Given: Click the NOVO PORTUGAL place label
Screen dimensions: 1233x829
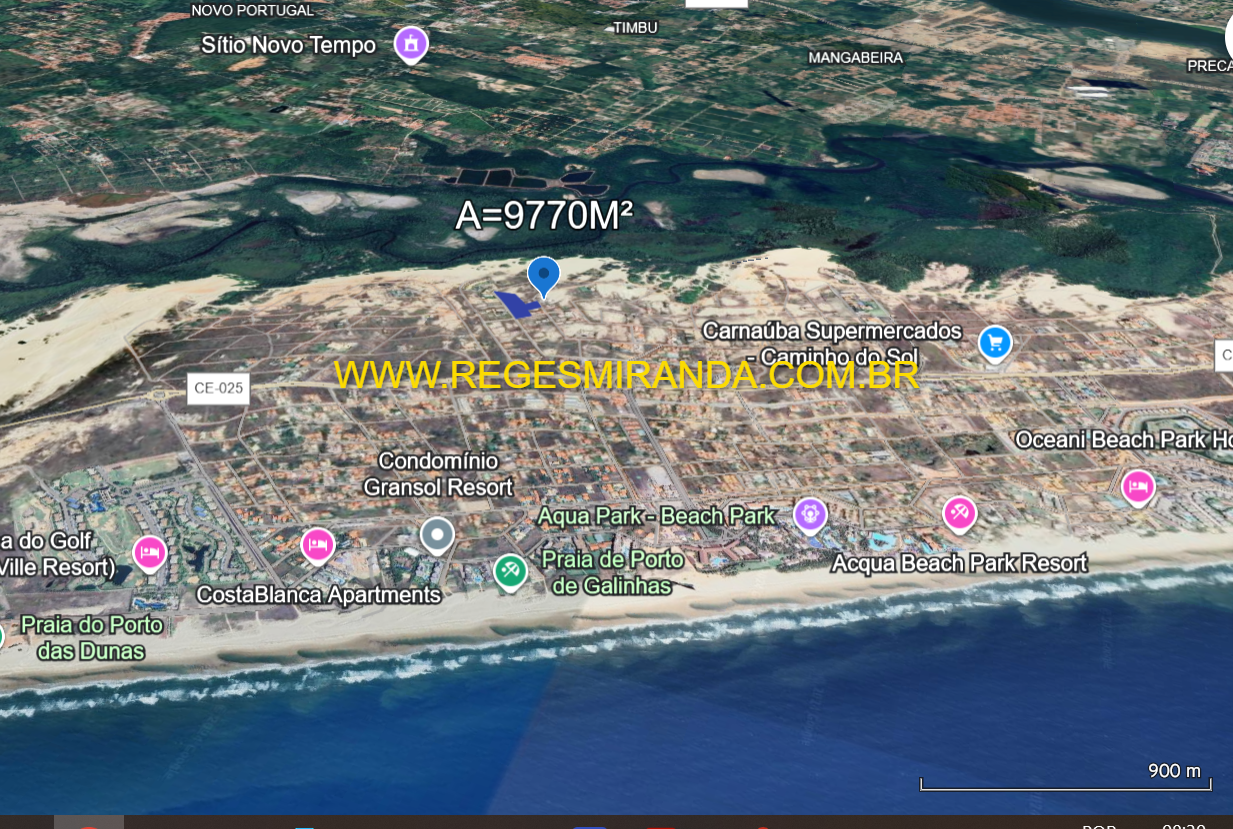Looking at the screenshot, I should coord(252,10).
